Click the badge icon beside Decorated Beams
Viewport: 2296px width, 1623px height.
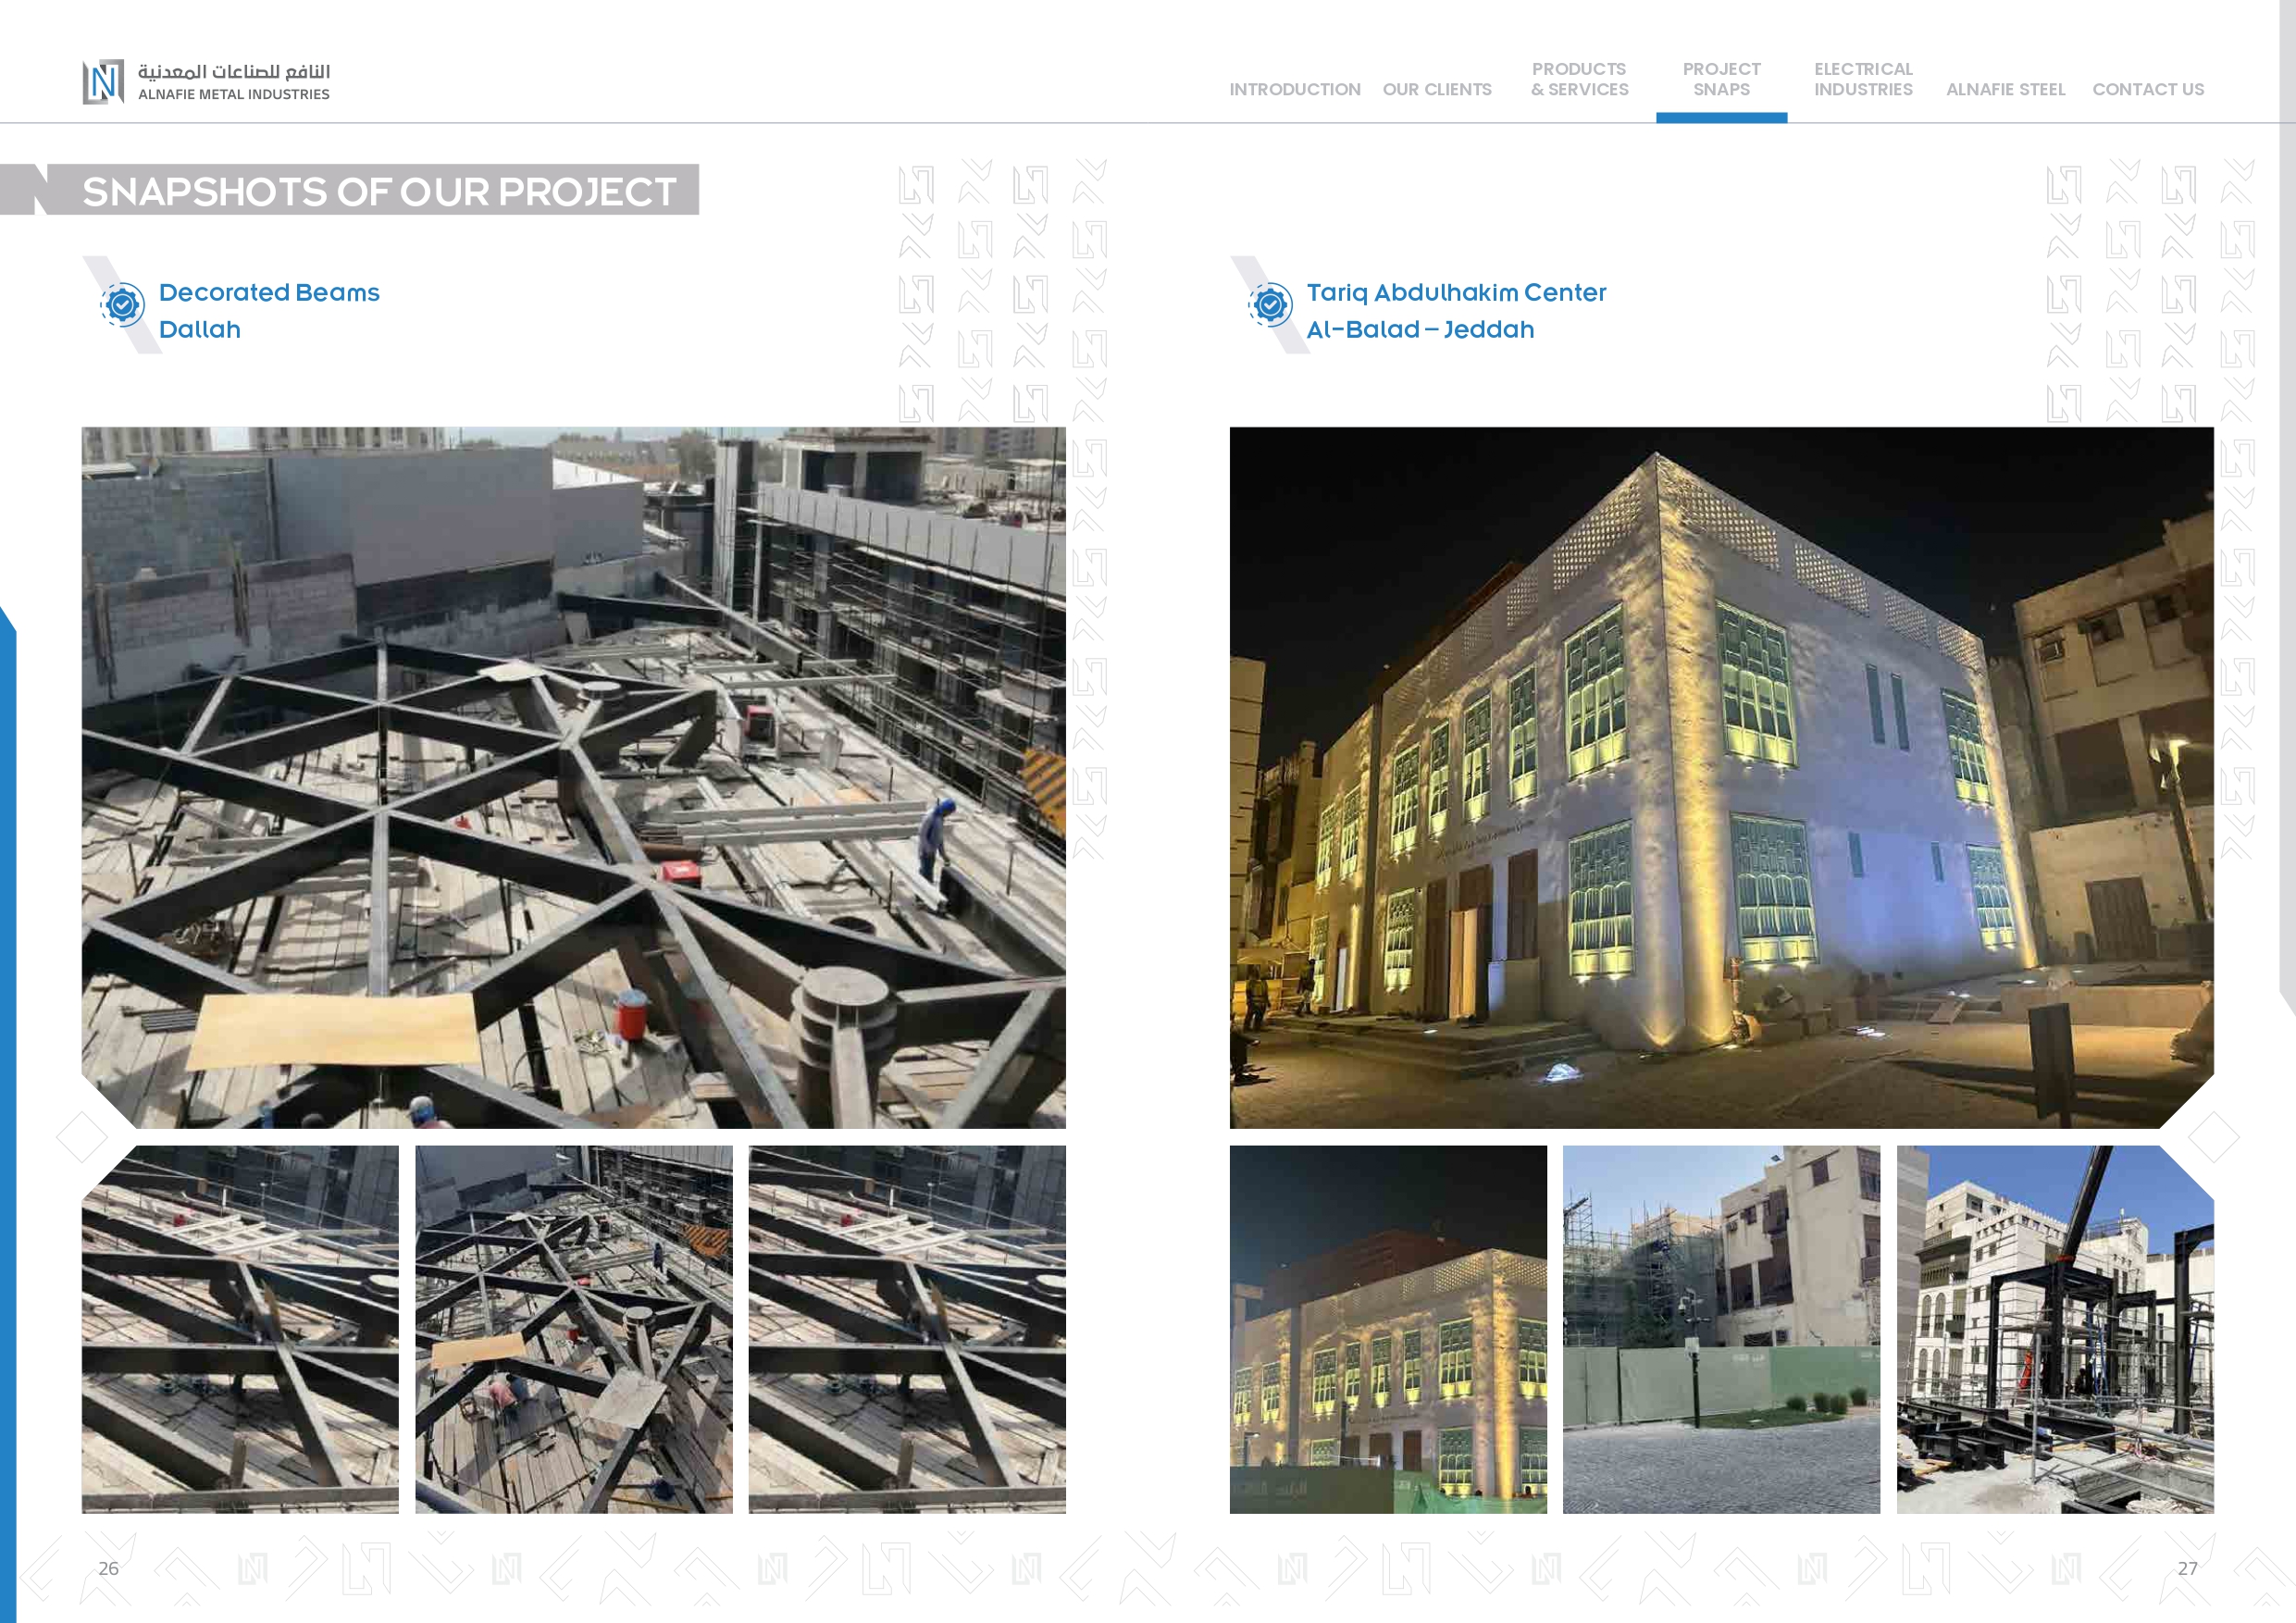point(123,304)
